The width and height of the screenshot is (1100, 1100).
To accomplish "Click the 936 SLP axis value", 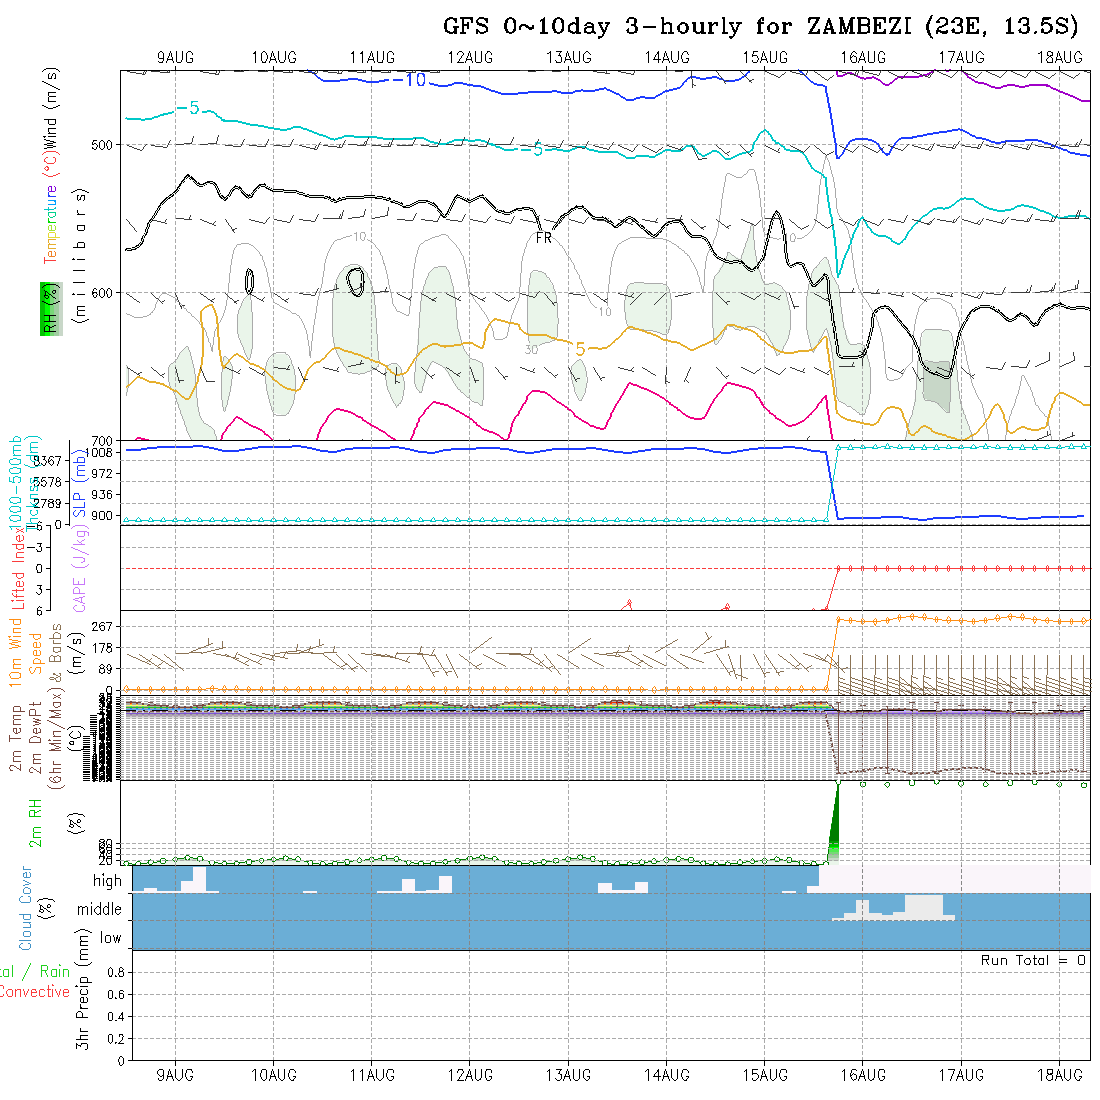I will coord(102,495).
